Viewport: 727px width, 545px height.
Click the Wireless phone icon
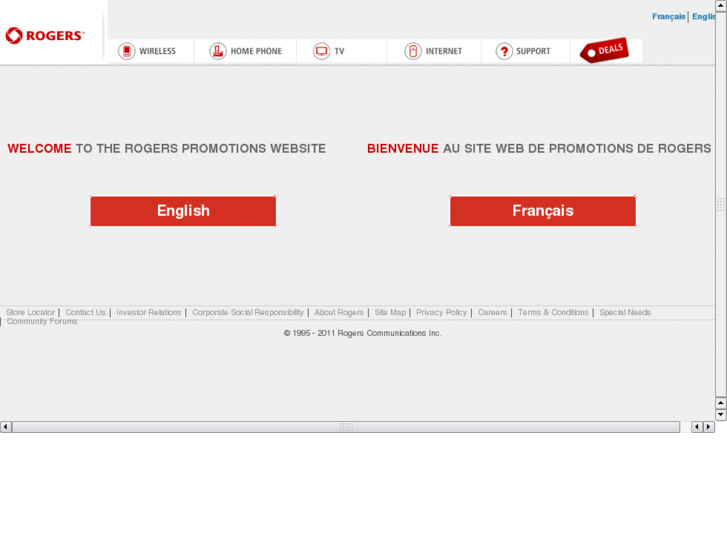(x=127, y=51)
